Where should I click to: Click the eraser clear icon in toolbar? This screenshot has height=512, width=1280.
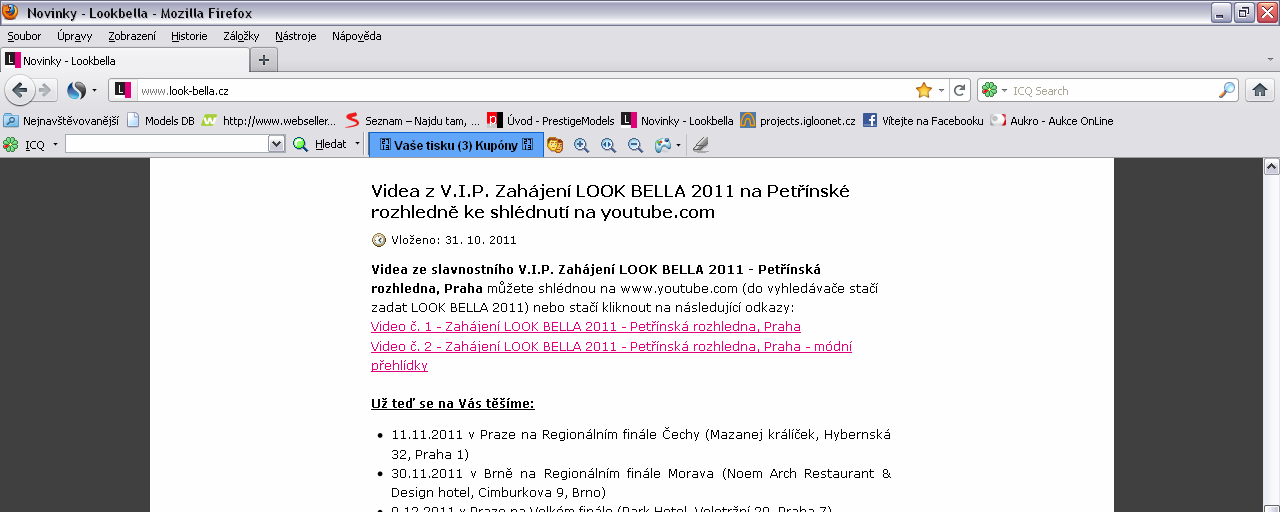(700, 145)
